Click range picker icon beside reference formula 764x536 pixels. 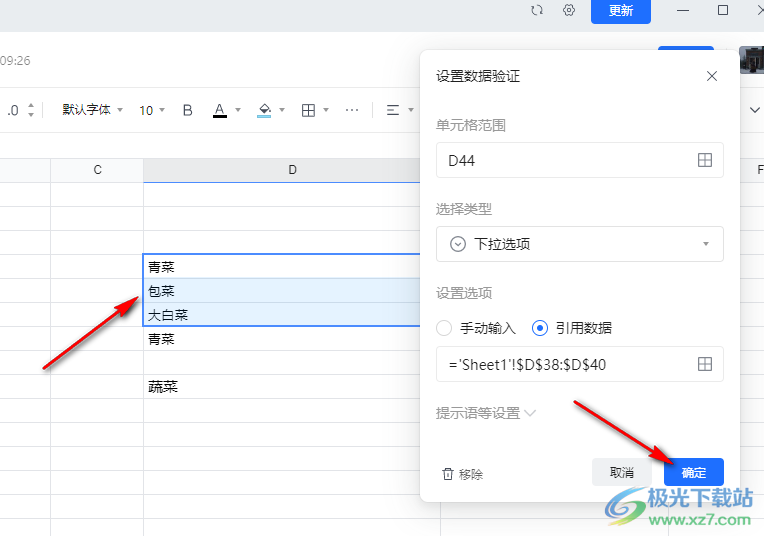point(705,364)
